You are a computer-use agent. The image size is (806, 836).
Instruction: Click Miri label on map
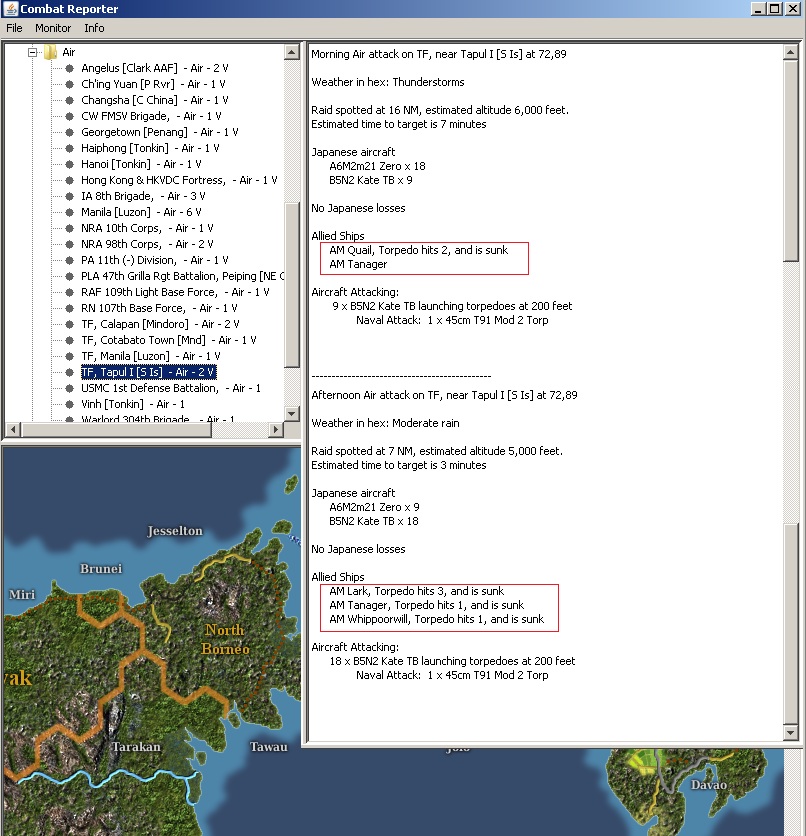coord(22,594)
